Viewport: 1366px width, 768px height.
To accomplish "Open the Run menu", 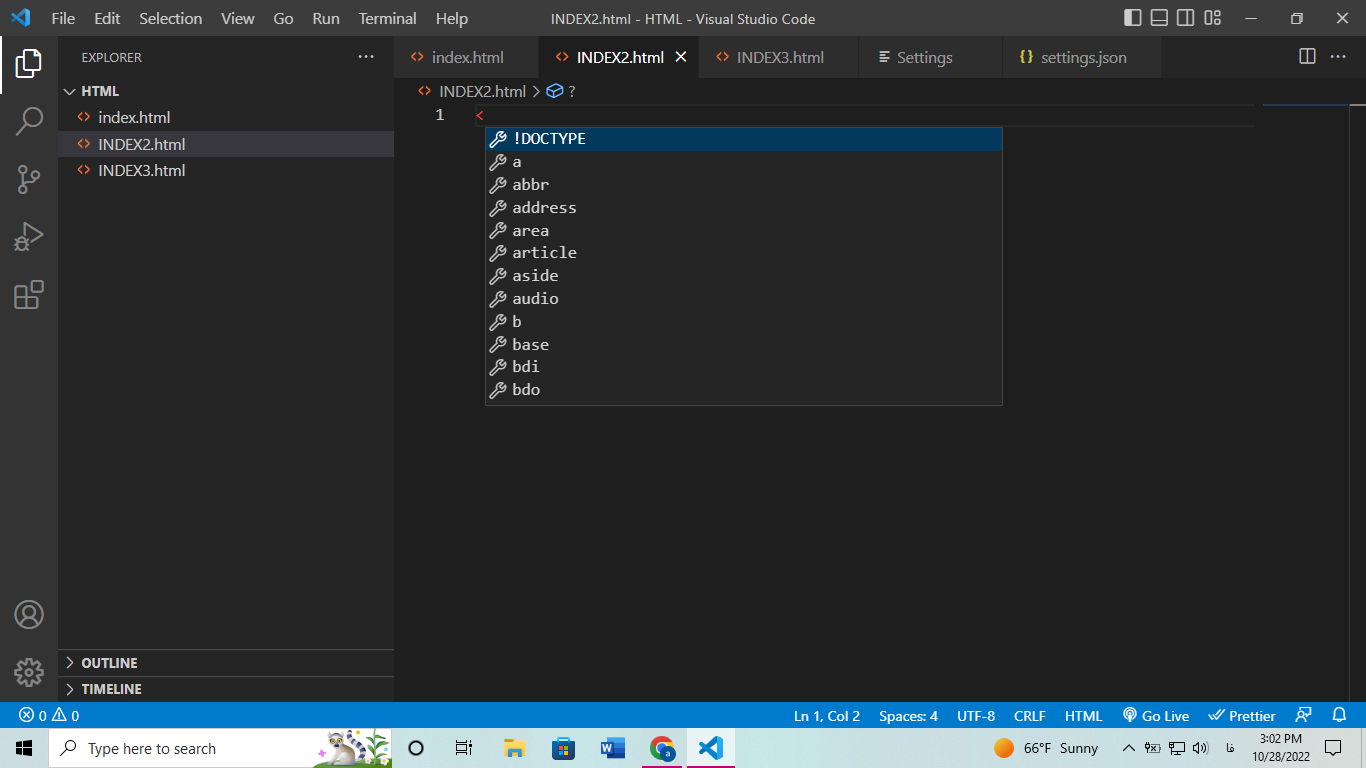I will click(x=326, y=19).
